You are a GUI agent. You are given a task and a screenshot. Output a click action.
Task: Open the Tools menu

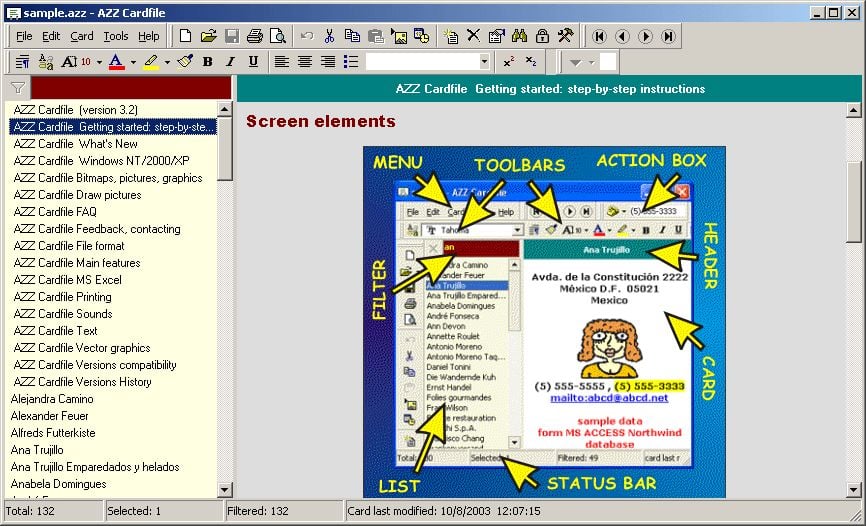pos(116,36)
